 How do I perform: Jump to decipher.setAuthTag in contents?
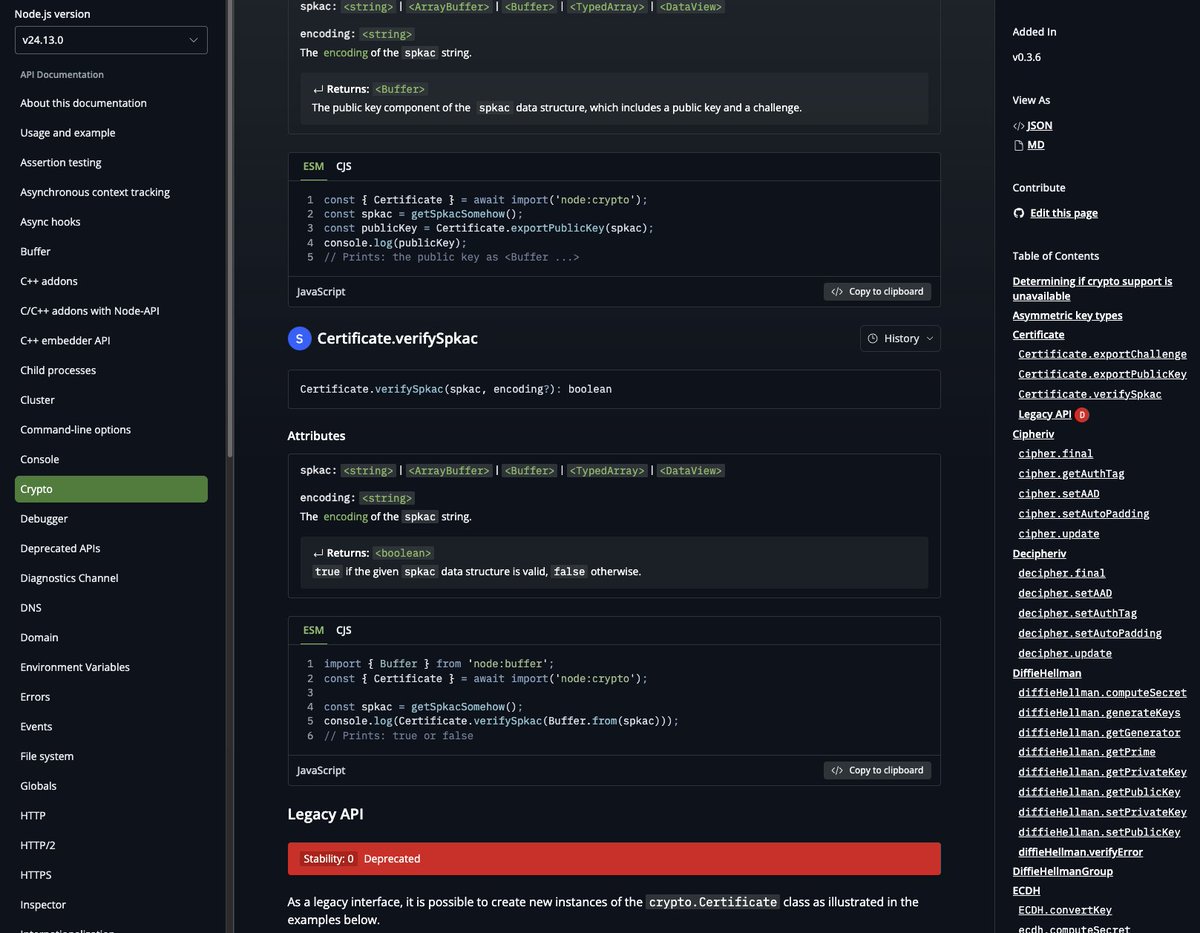tap(1077, 614)
